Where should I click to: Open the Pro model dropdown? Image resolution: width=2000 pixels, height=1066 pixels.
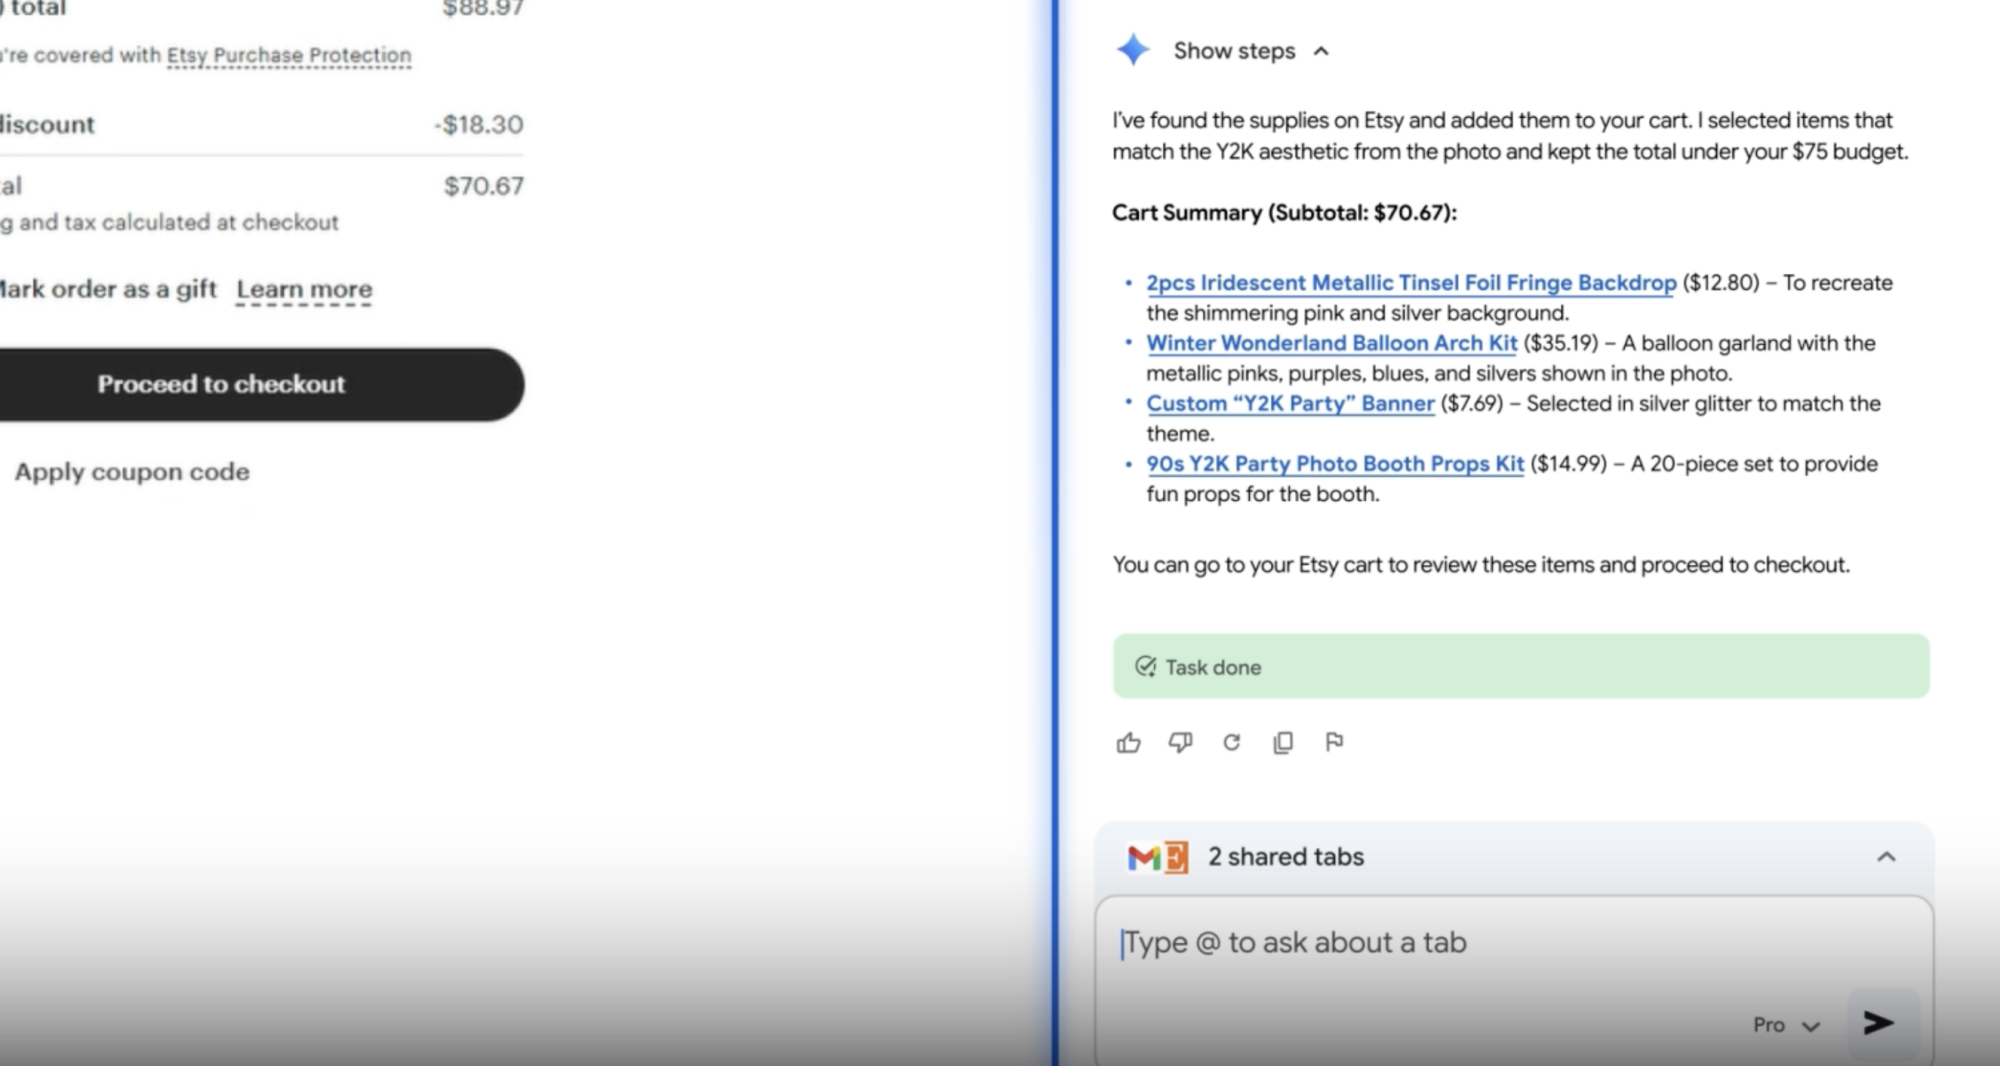(x=1786, y=1024)
